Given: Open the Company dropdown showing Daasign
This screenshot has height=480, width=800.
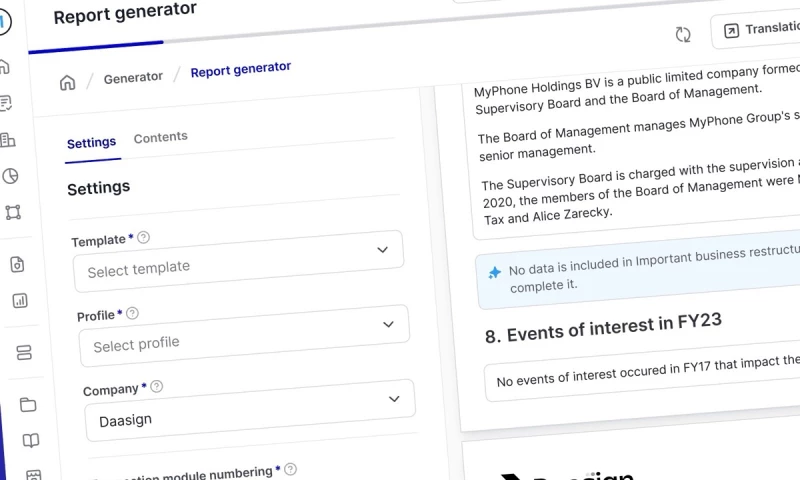Looking at the screenshot, I should click(x=250, y=411).
